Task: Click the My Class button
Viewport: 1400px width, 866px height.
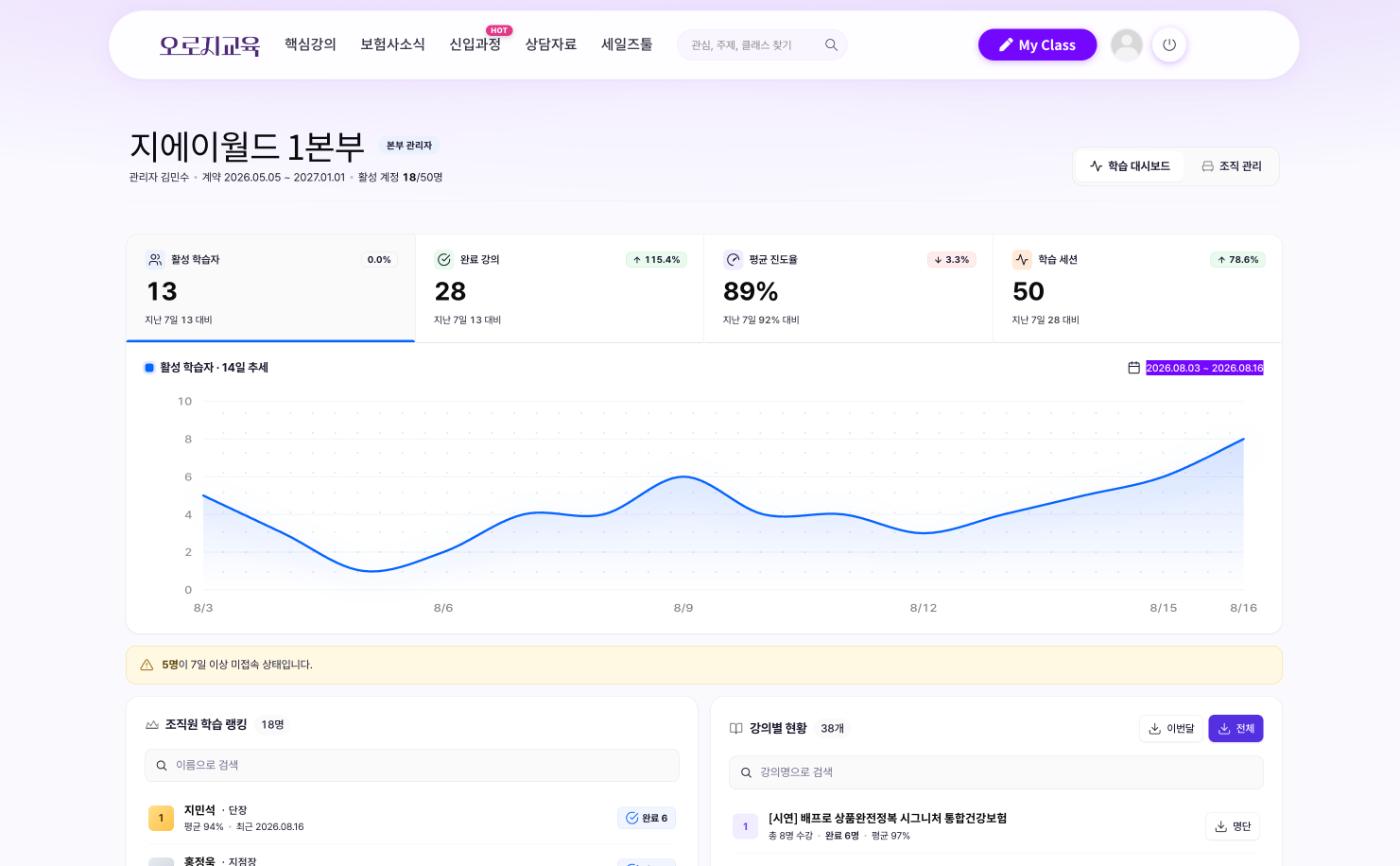Action: pyautogui.click(x=1037, y=45)
